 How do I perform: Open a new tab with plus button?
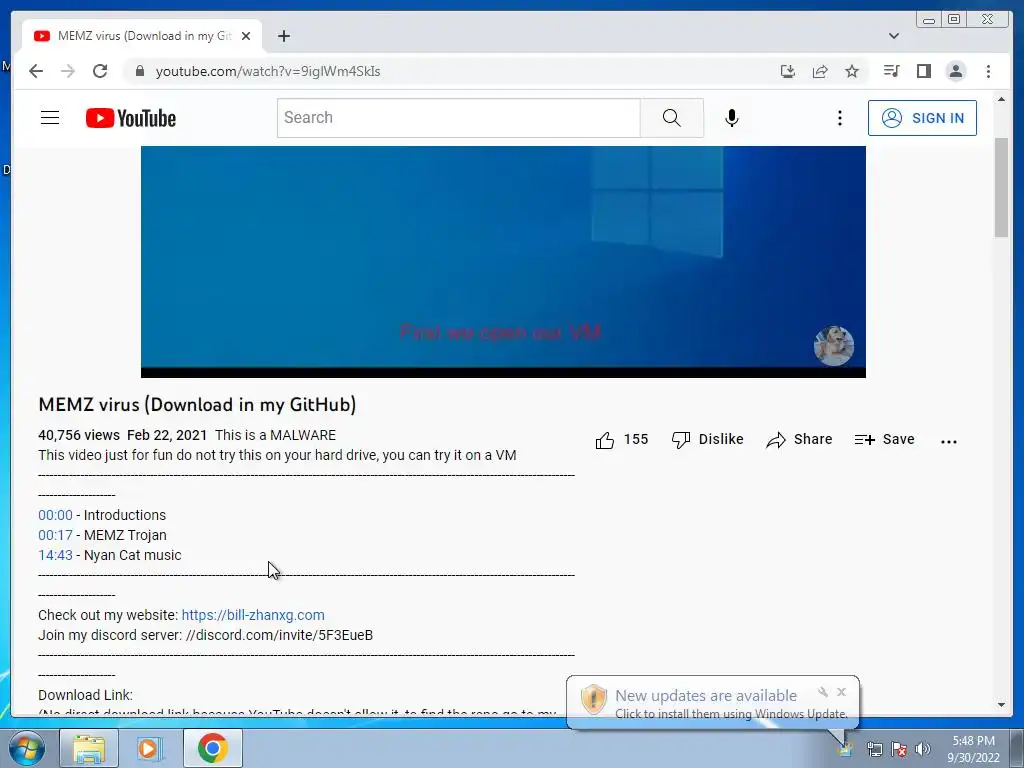[283, 37]
